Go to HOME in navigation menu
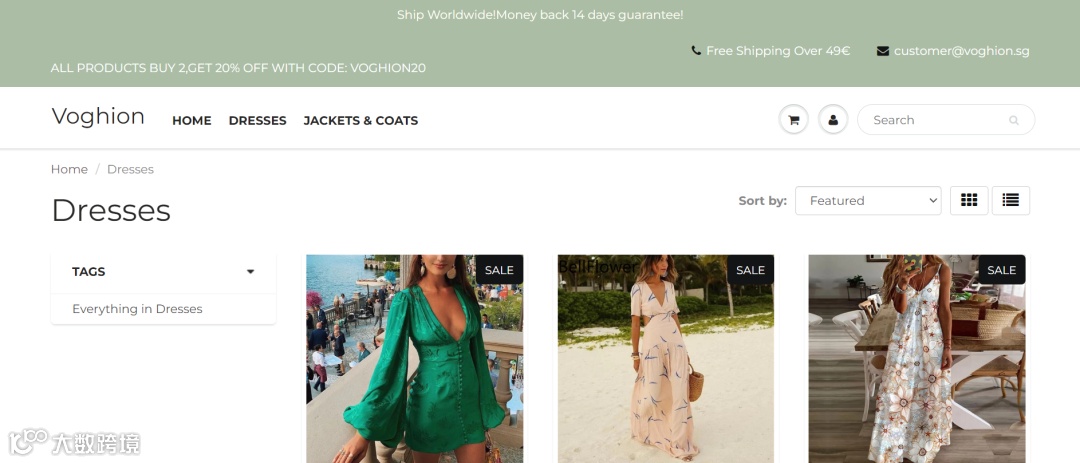The height and width of the screenshot is (463, 1080). pos(191,121)
